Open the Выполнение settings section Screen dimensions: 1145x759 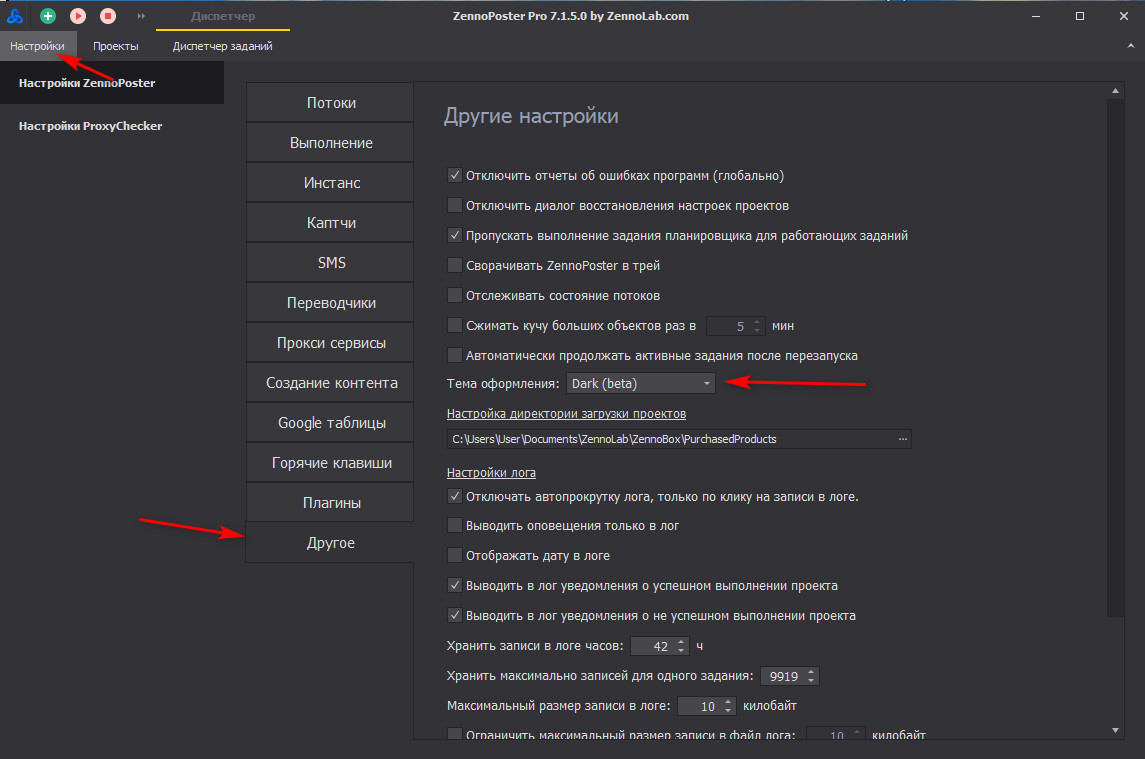click(x=331, y=143)
